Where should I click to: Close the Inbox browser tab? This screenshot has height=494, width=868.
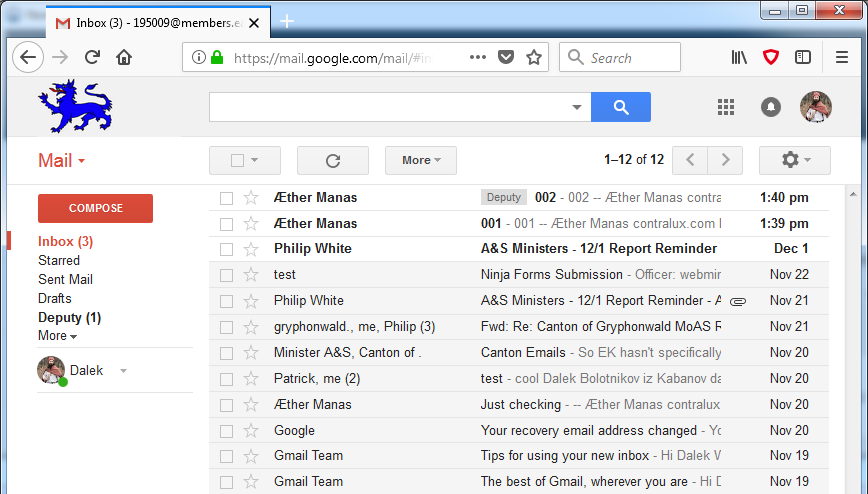coord(254,23)
